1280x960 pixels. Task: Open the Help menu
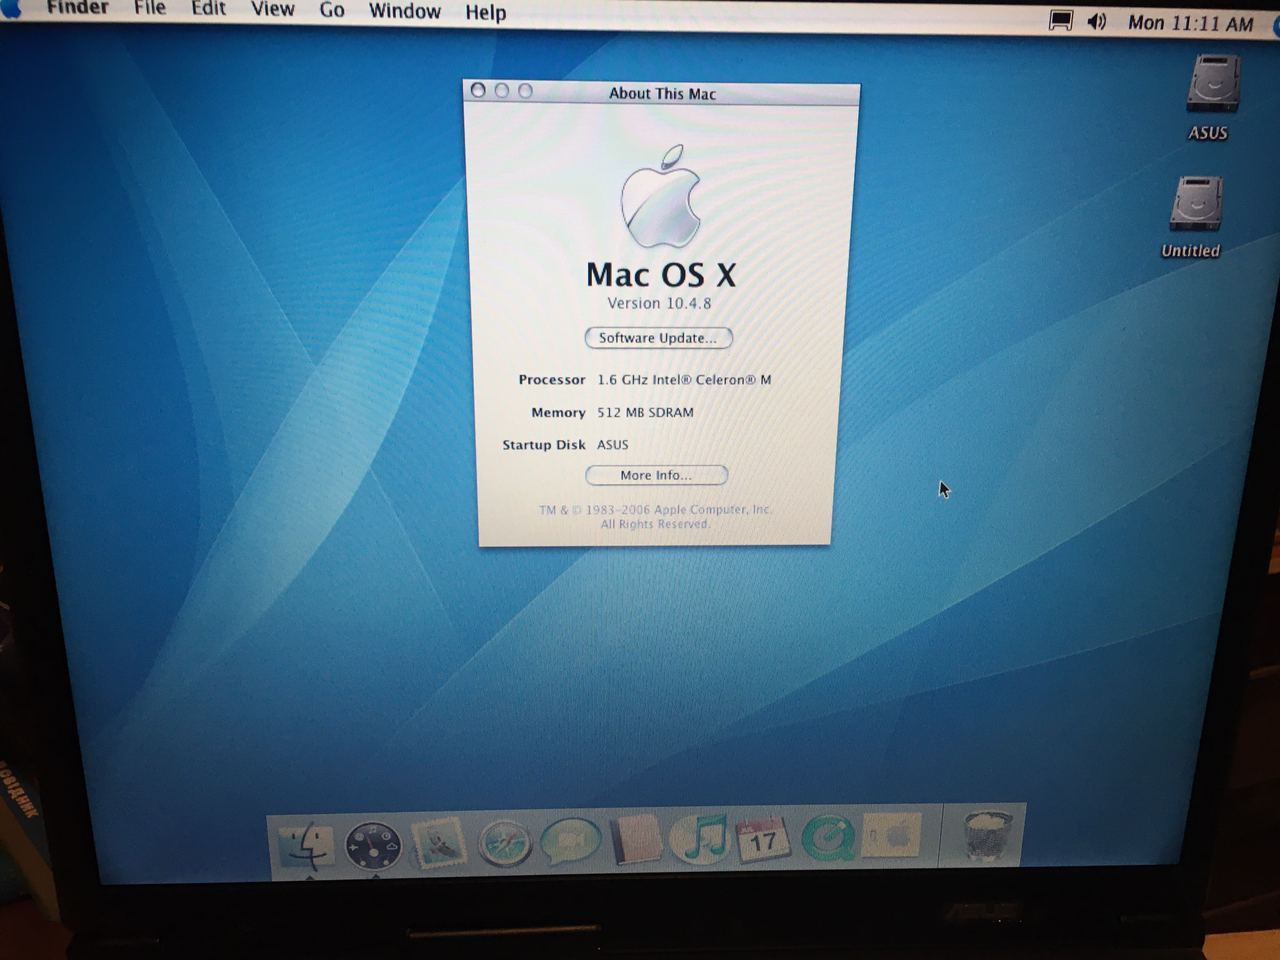pyautogui.click(x=485, y=12)
